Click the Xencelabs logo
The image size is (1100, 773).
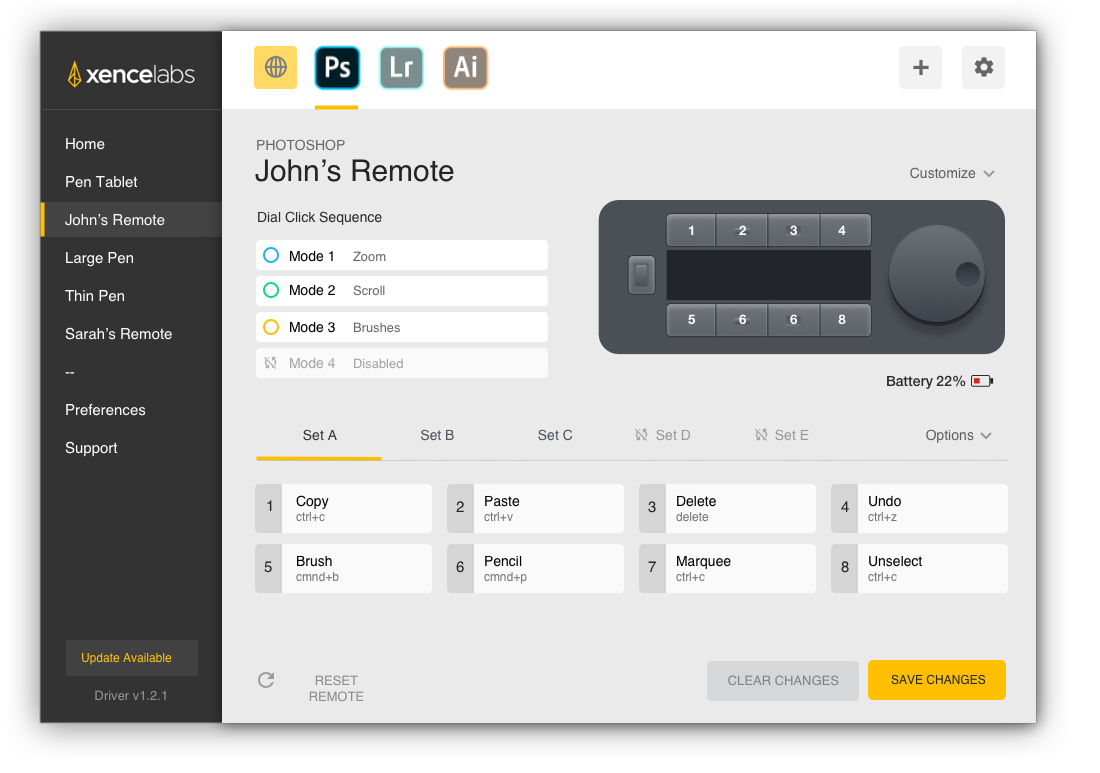[x=131, y=74]
